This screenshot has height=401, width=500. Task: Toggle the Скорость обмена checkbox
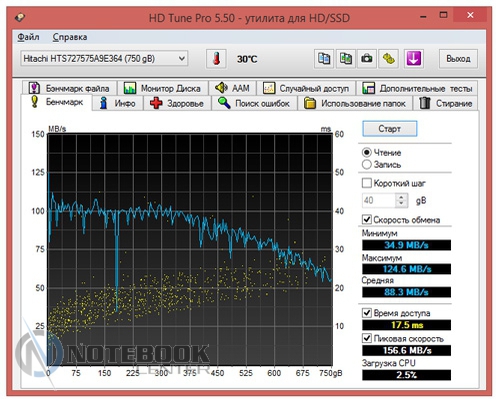[367, 220]
